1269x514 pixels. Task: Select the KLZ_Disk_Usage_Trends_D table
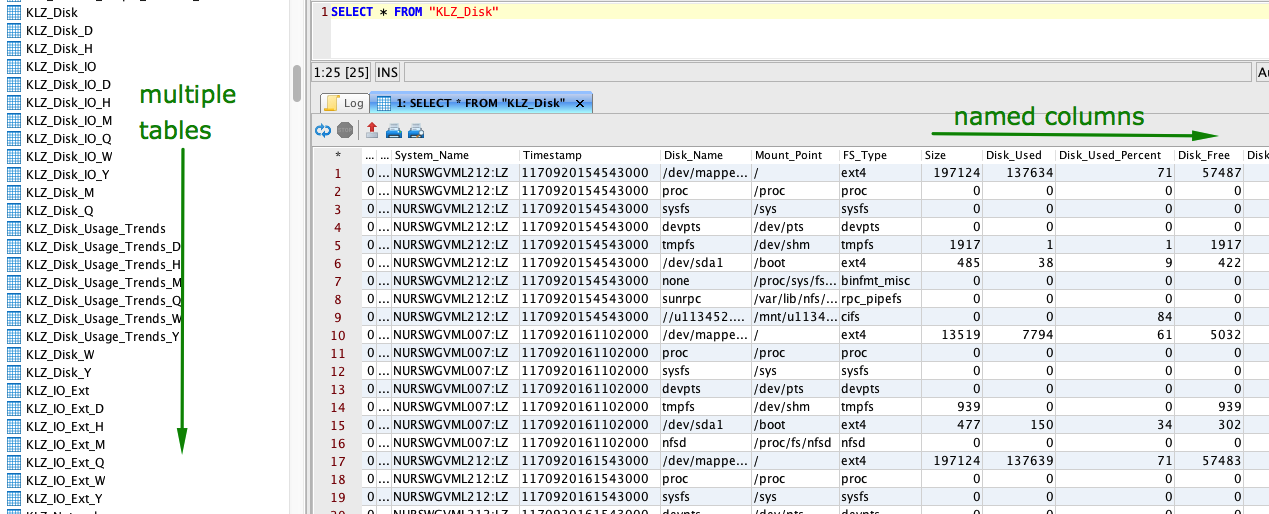tap(103, 246)
